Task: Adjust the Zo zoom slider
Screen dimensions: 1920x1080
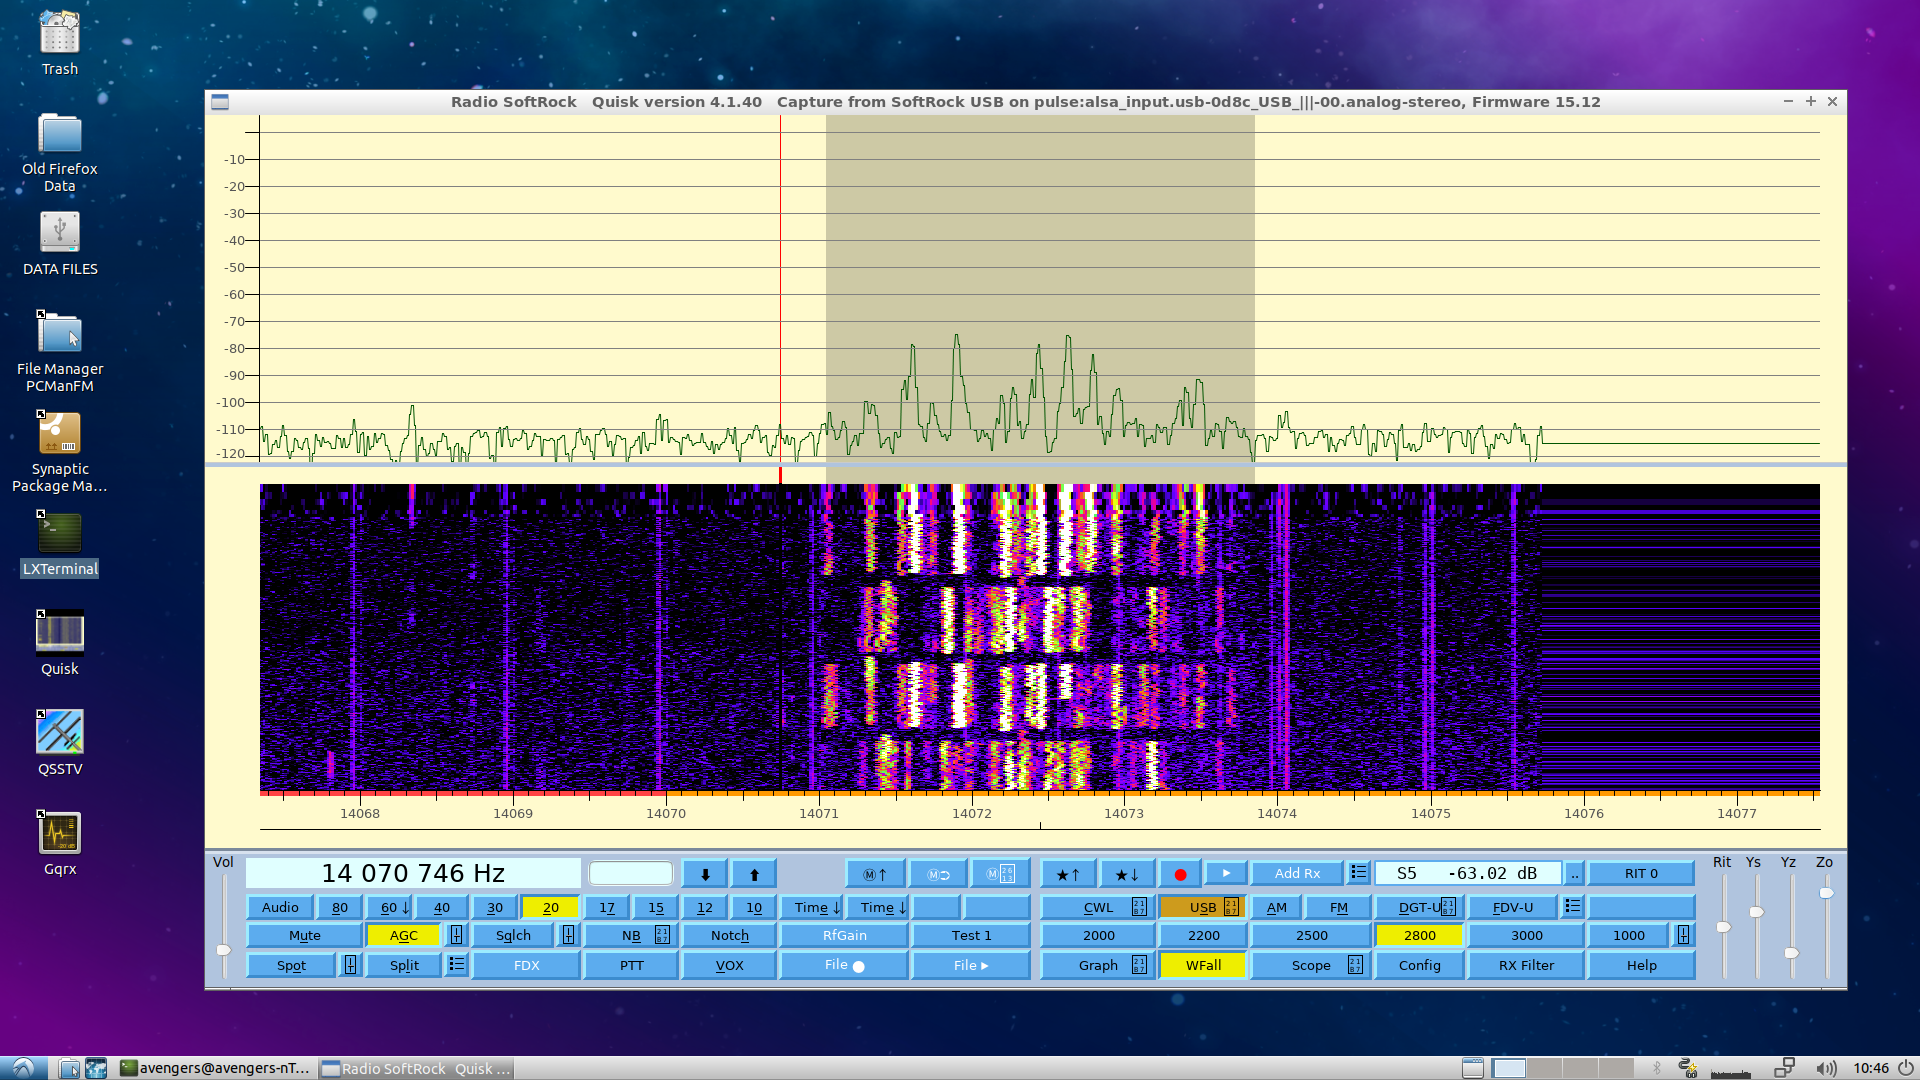Action: (x=1826, y=893)
